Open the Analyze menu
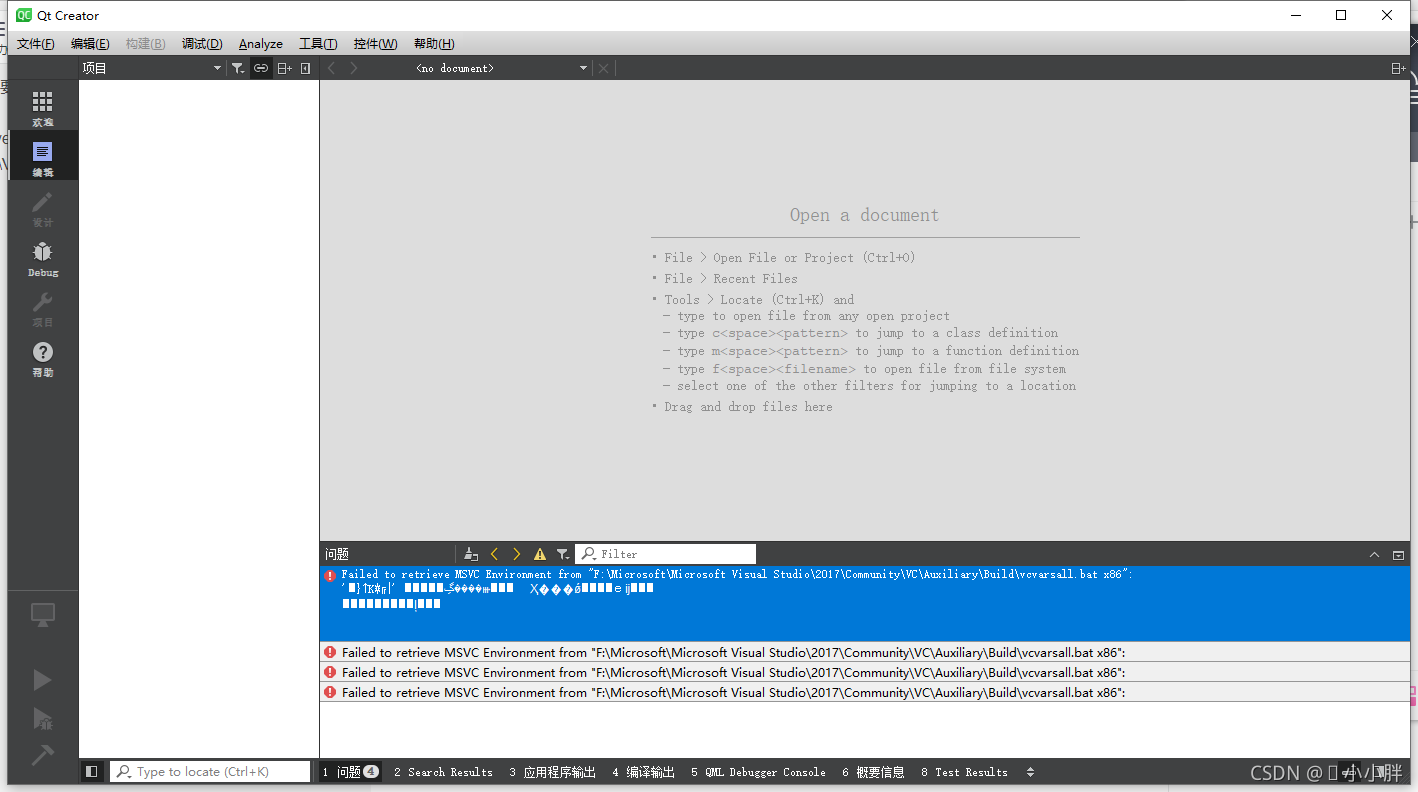 coord(261,44)
